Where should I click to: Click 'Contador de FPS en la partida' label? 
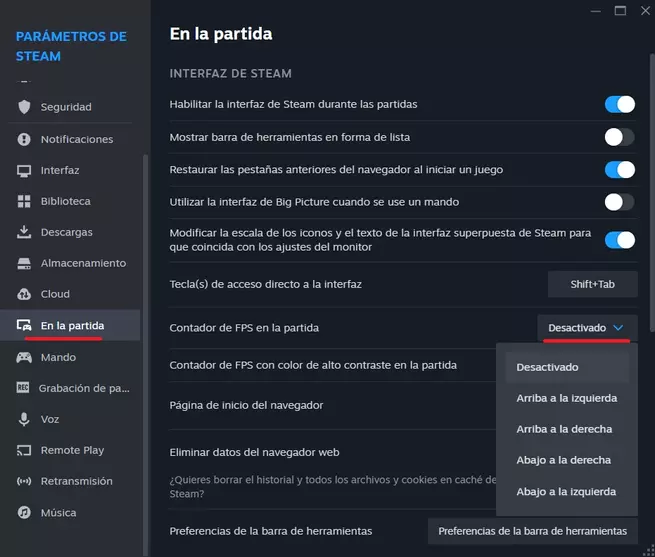click(x=244, y=328)
